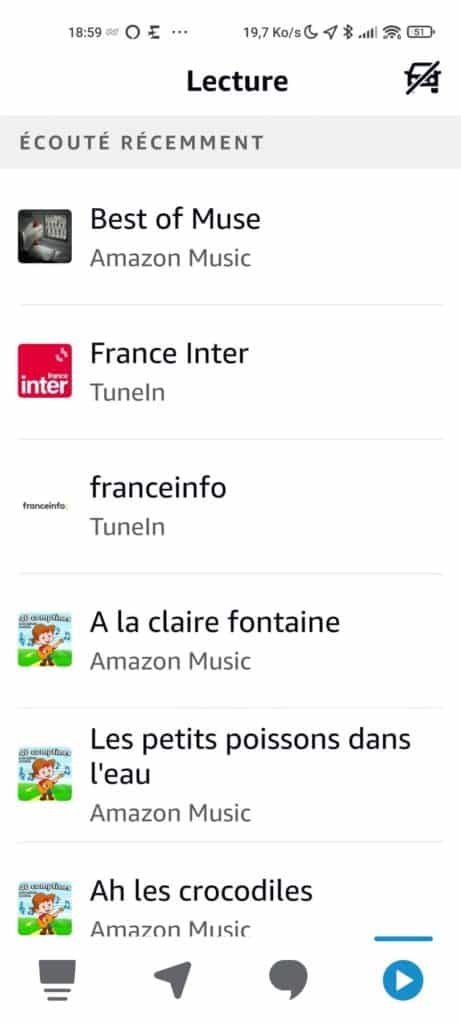Screen dimensions: 461x1024
Task: Play Best of Muse from Amazon Music
Action: [x=230, y=237]
